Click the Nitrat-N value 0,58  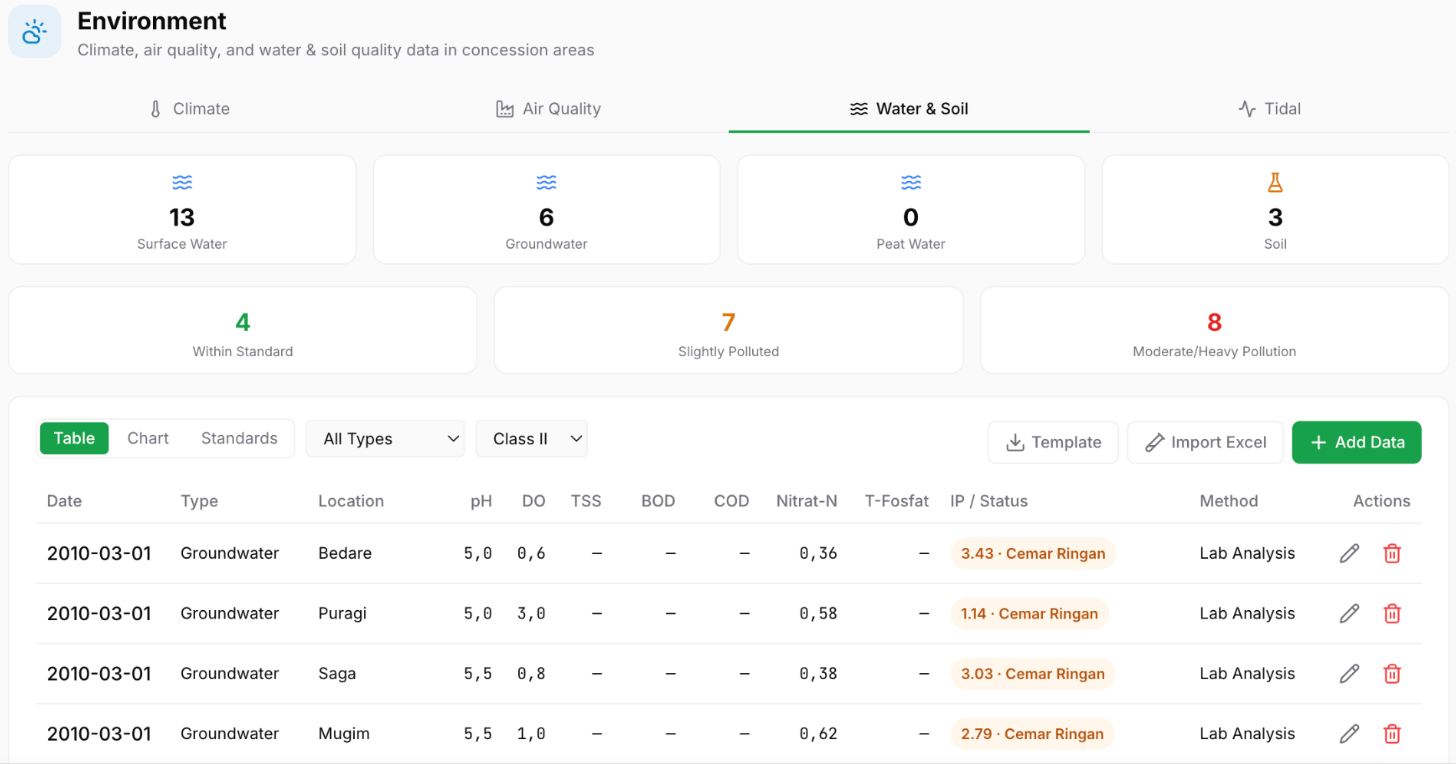[x=819, y=613]
